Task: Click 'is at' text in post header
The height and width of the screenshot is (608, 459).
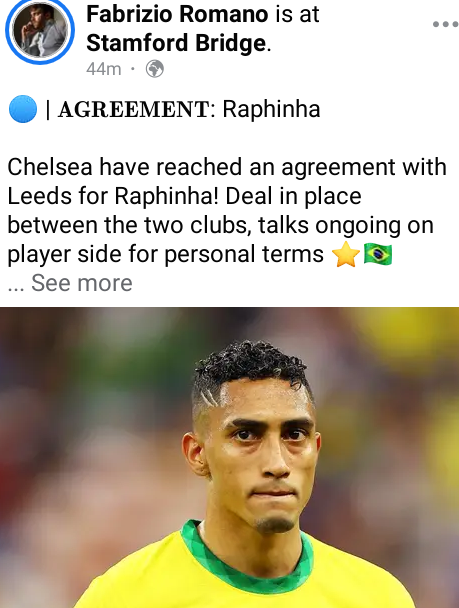Action: coord(297,14)
